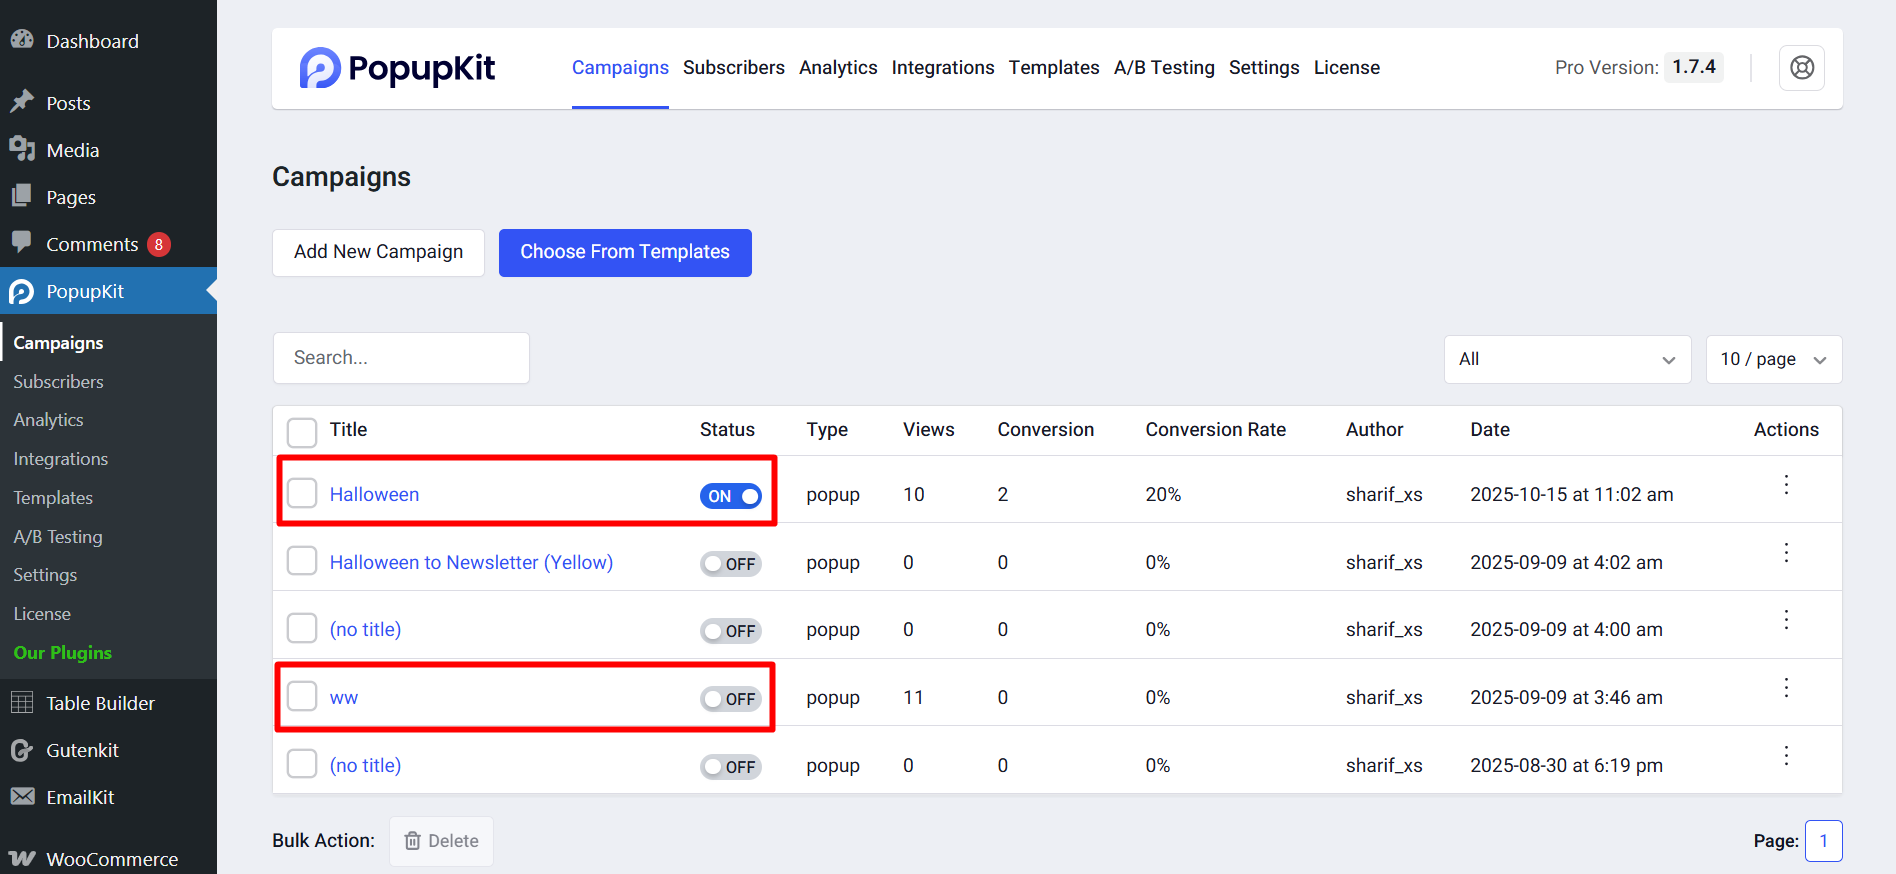This screenshot has width=1896, height=874.
Task: Open the 10 / page dropdown
Action: coord(1773,360)
